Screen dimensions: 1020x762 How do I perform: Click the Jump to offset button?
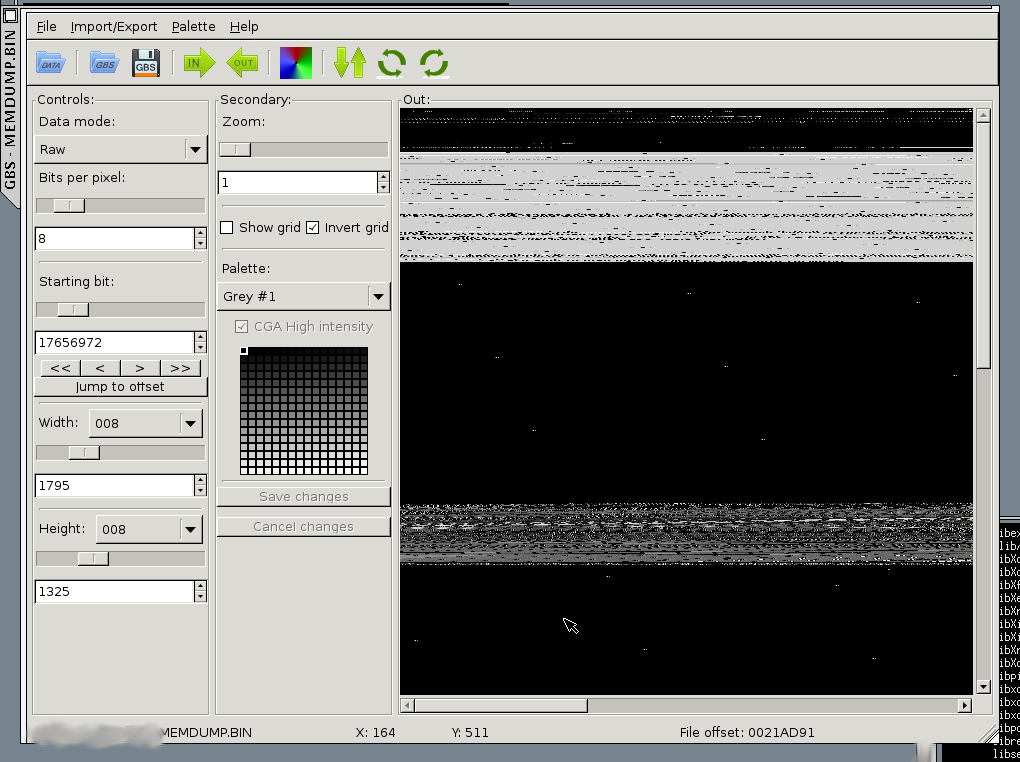point(120,386)
